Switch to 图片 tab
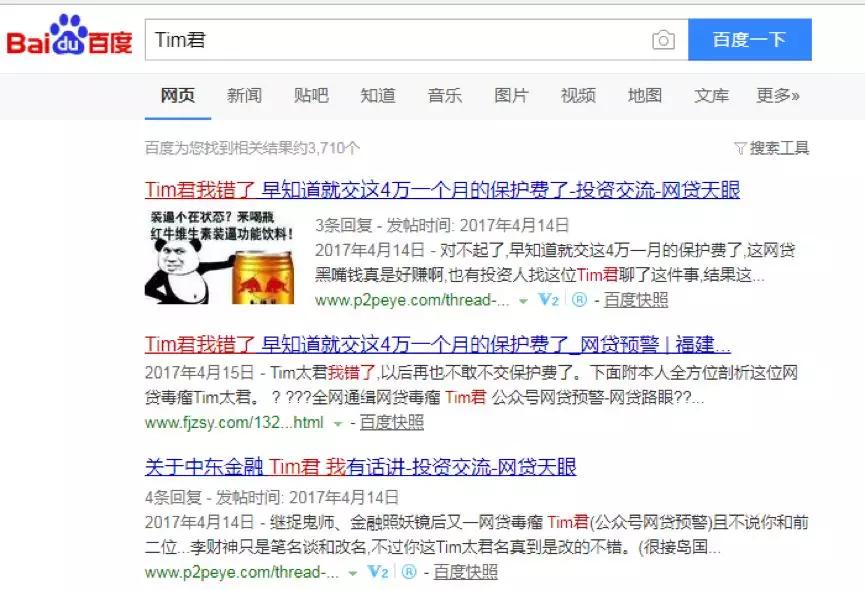Image resolution: width=865 pixels, height=590 pixels. (511, 95)
